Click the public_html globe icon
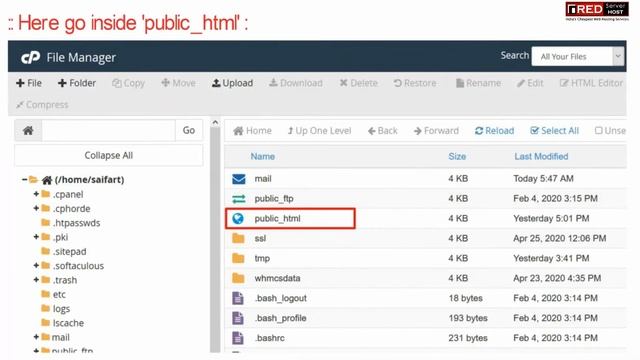This screenshot has width=640, height=360. tap(238, 219)
